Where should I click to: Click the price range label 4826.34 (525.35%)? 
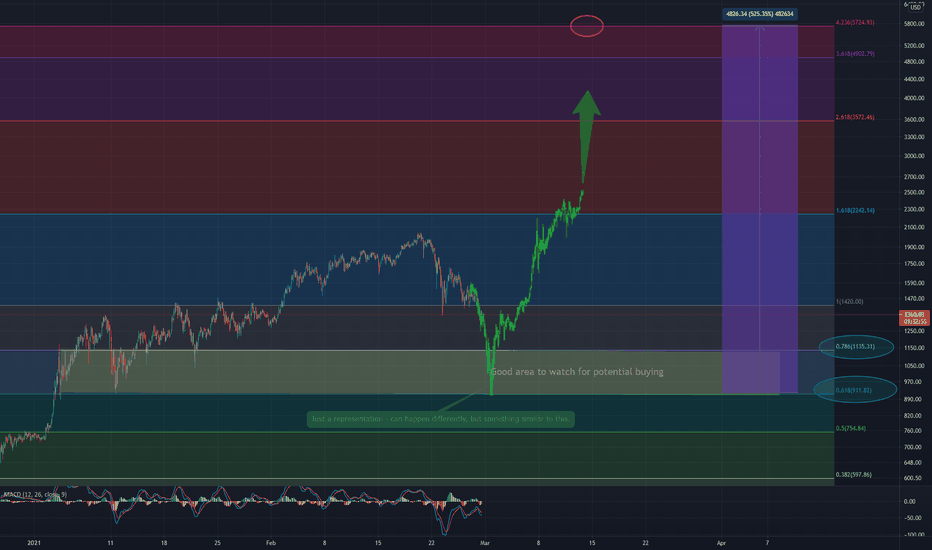click(x=760, y=14)
